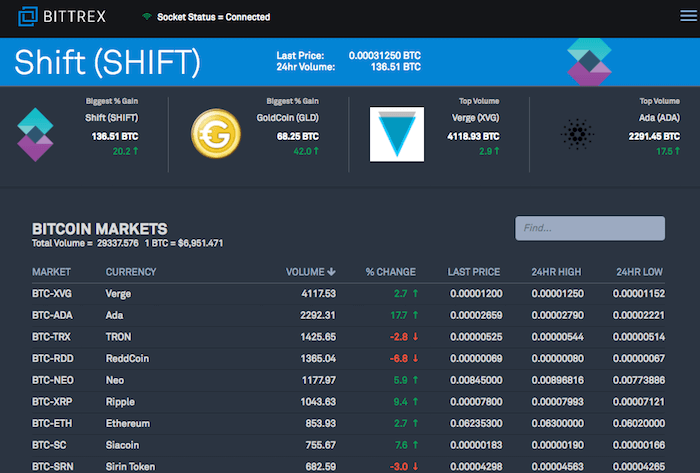Open the hamburger menu
The height and width of the screenshot is (473, 700).
(x=688, y=16)
